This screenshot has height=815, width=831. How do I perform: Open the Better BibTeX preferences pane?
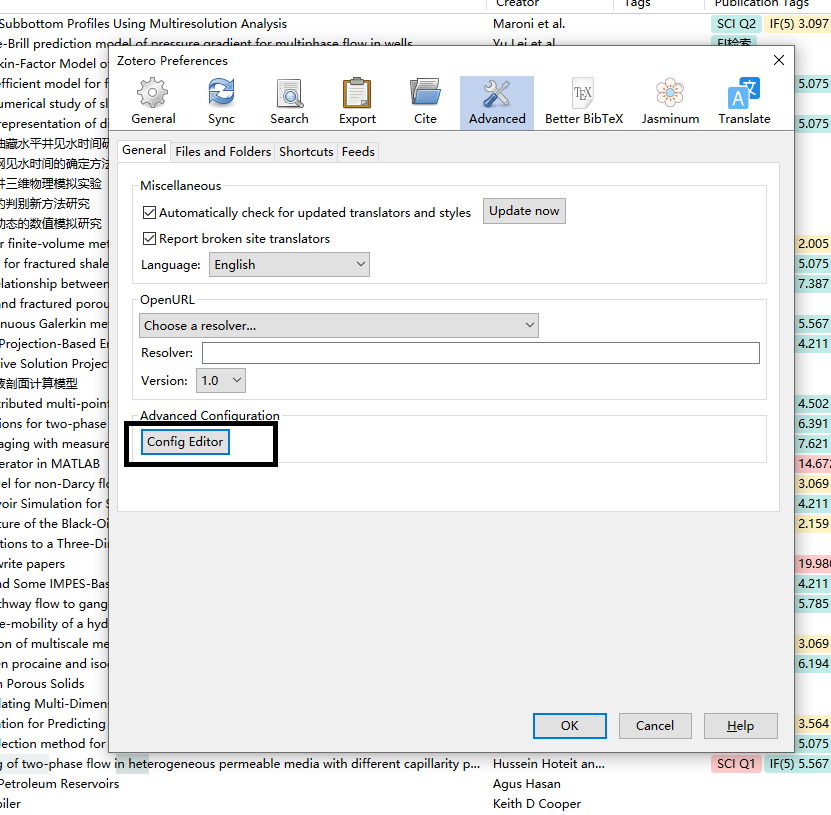click(584, 102)
